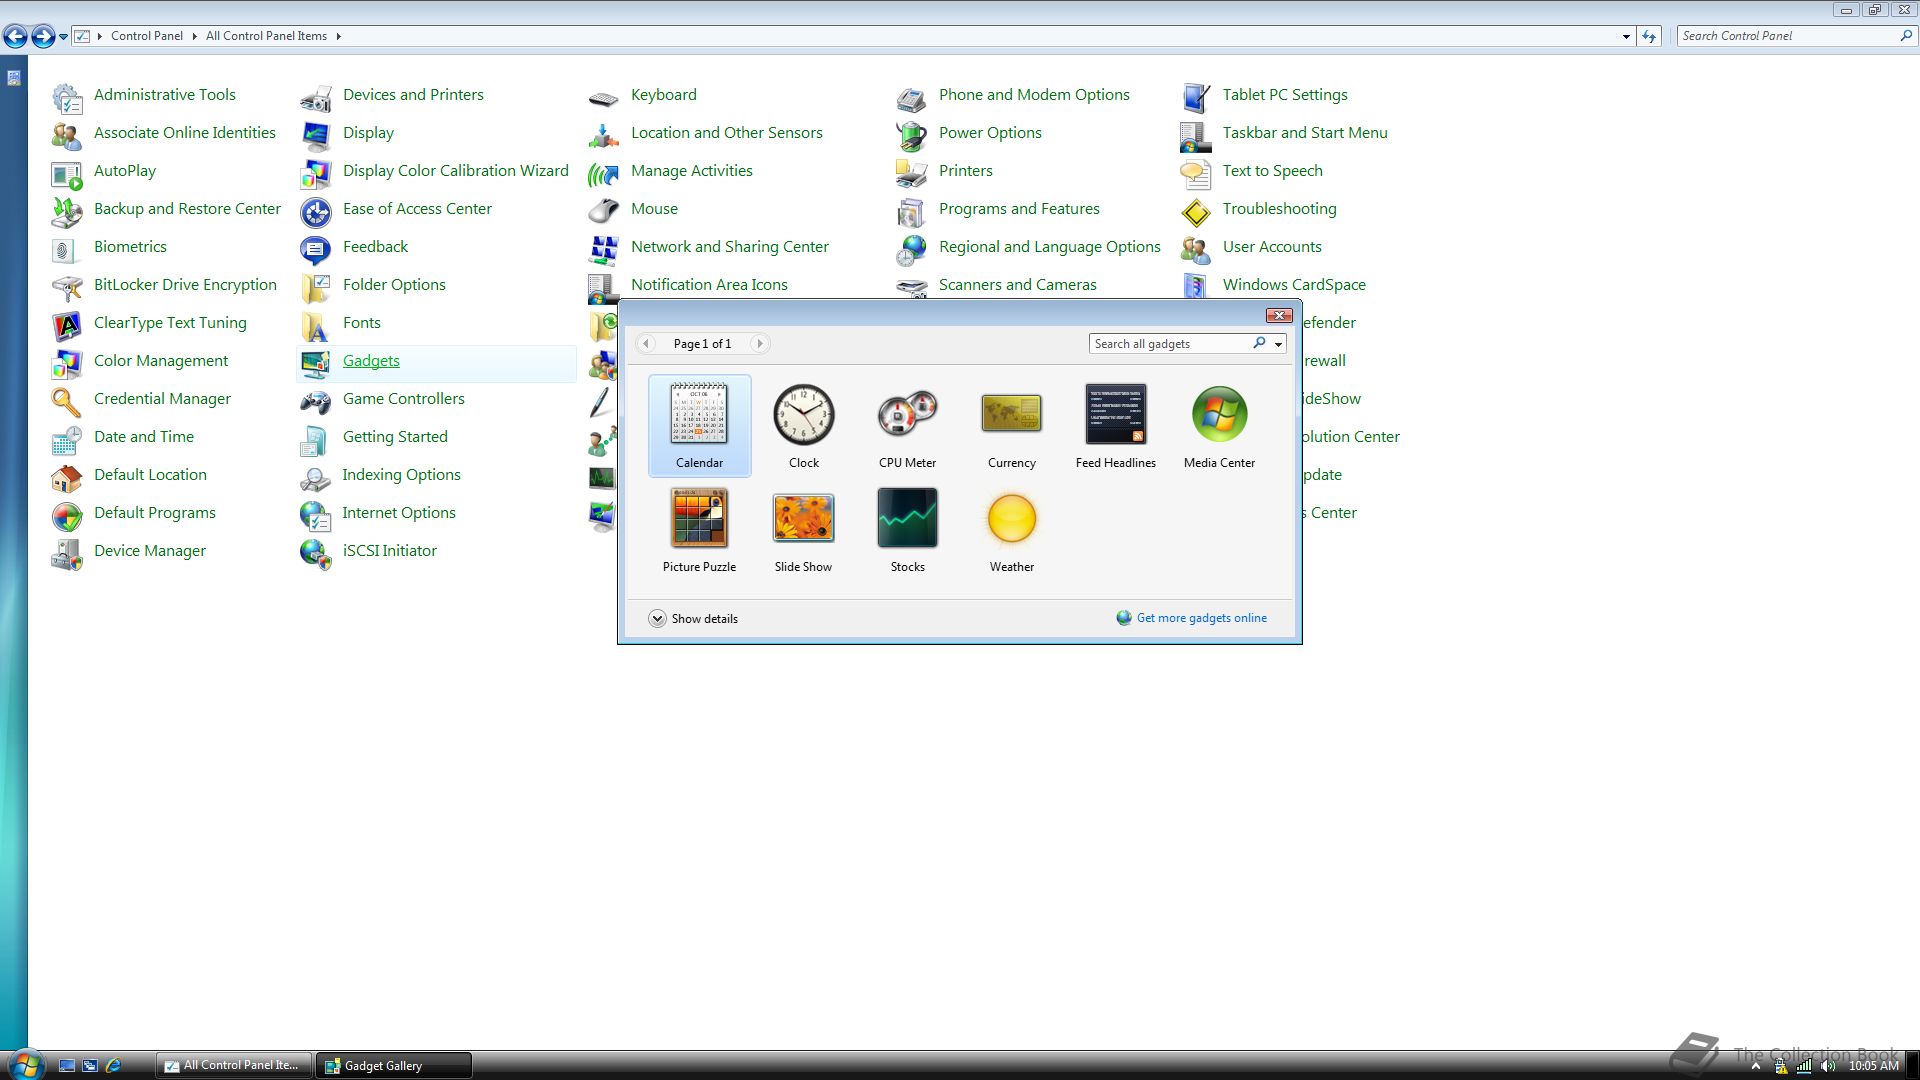
Task: Click the Mouse icon
Action: [604, 211]
